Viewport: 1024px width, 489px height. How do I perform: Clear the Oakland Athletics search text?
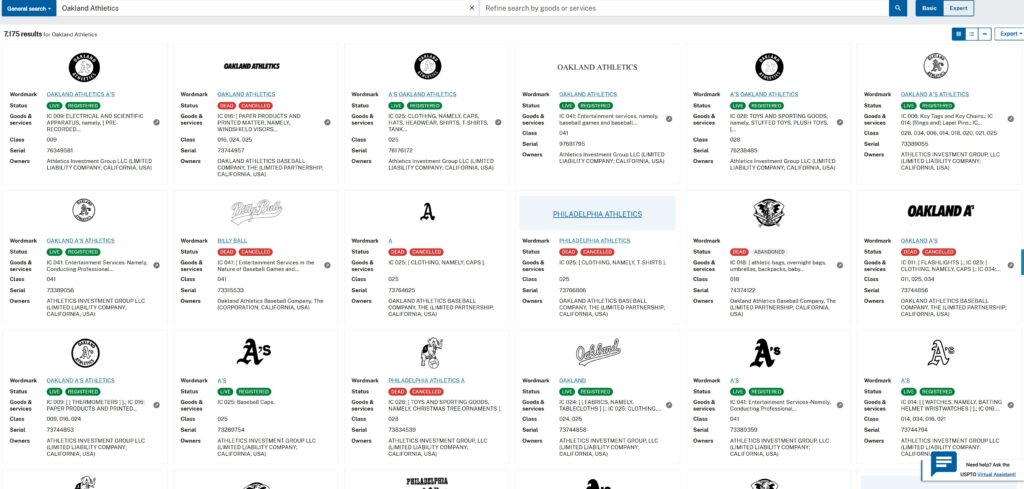[471, 8]
